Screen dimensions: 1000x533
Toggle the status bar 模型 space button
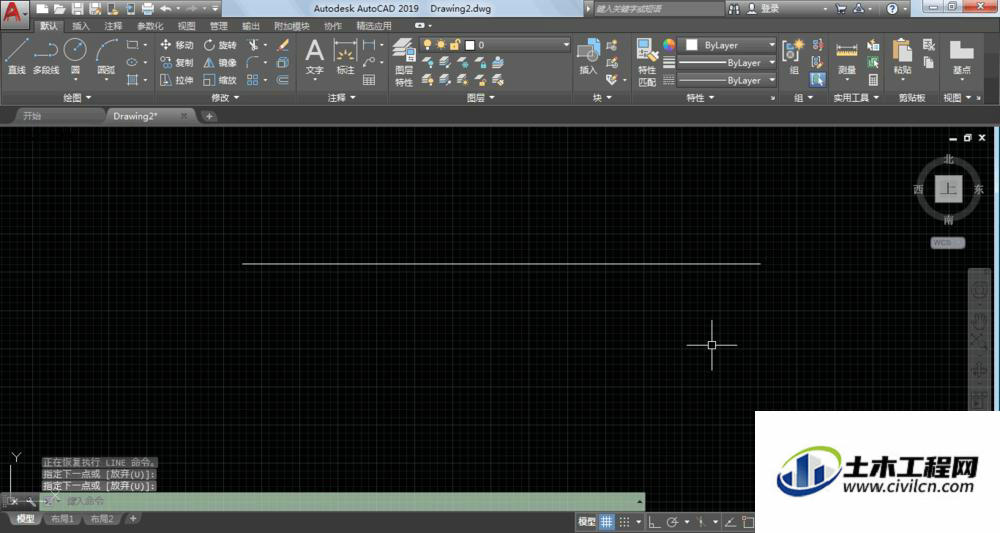[x=587, y=522]
